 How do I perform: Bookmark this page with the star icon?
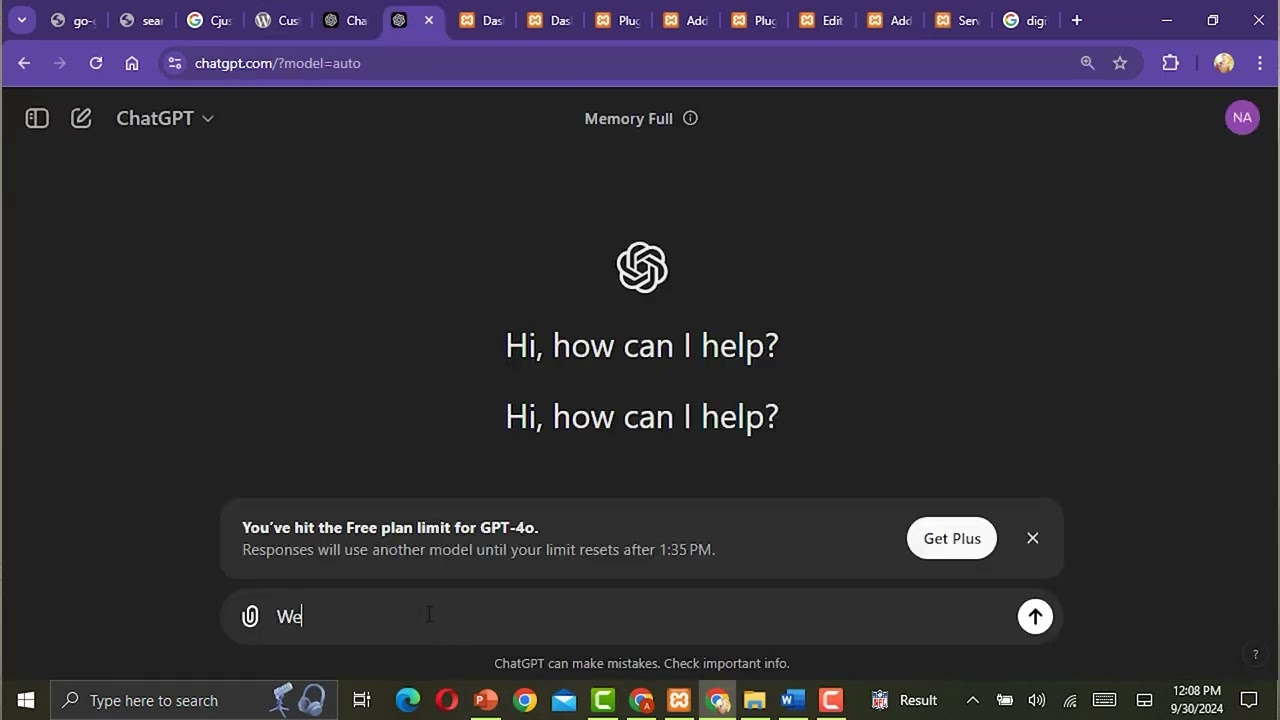click(1120, 63)
